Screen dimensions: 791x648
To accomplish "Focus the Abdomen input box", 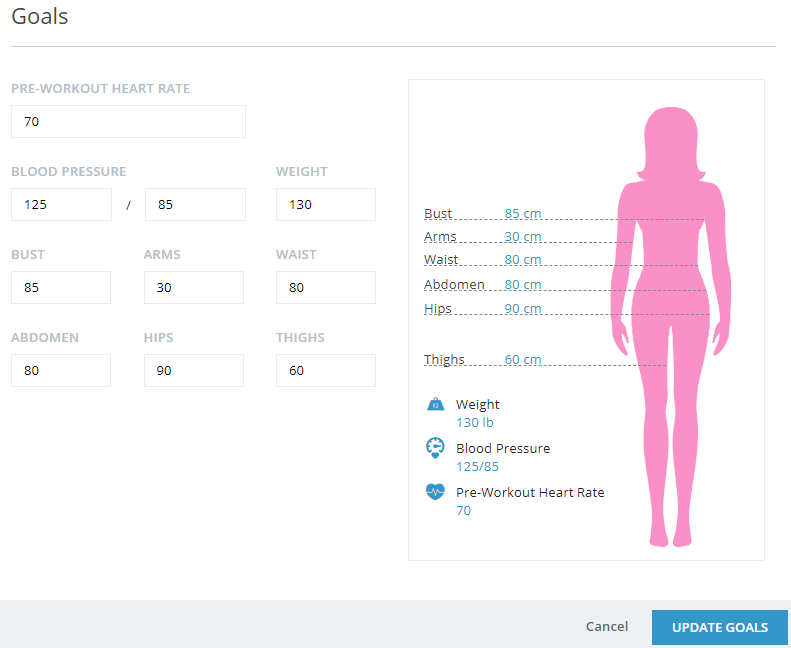I will click(x=61, y=371).
